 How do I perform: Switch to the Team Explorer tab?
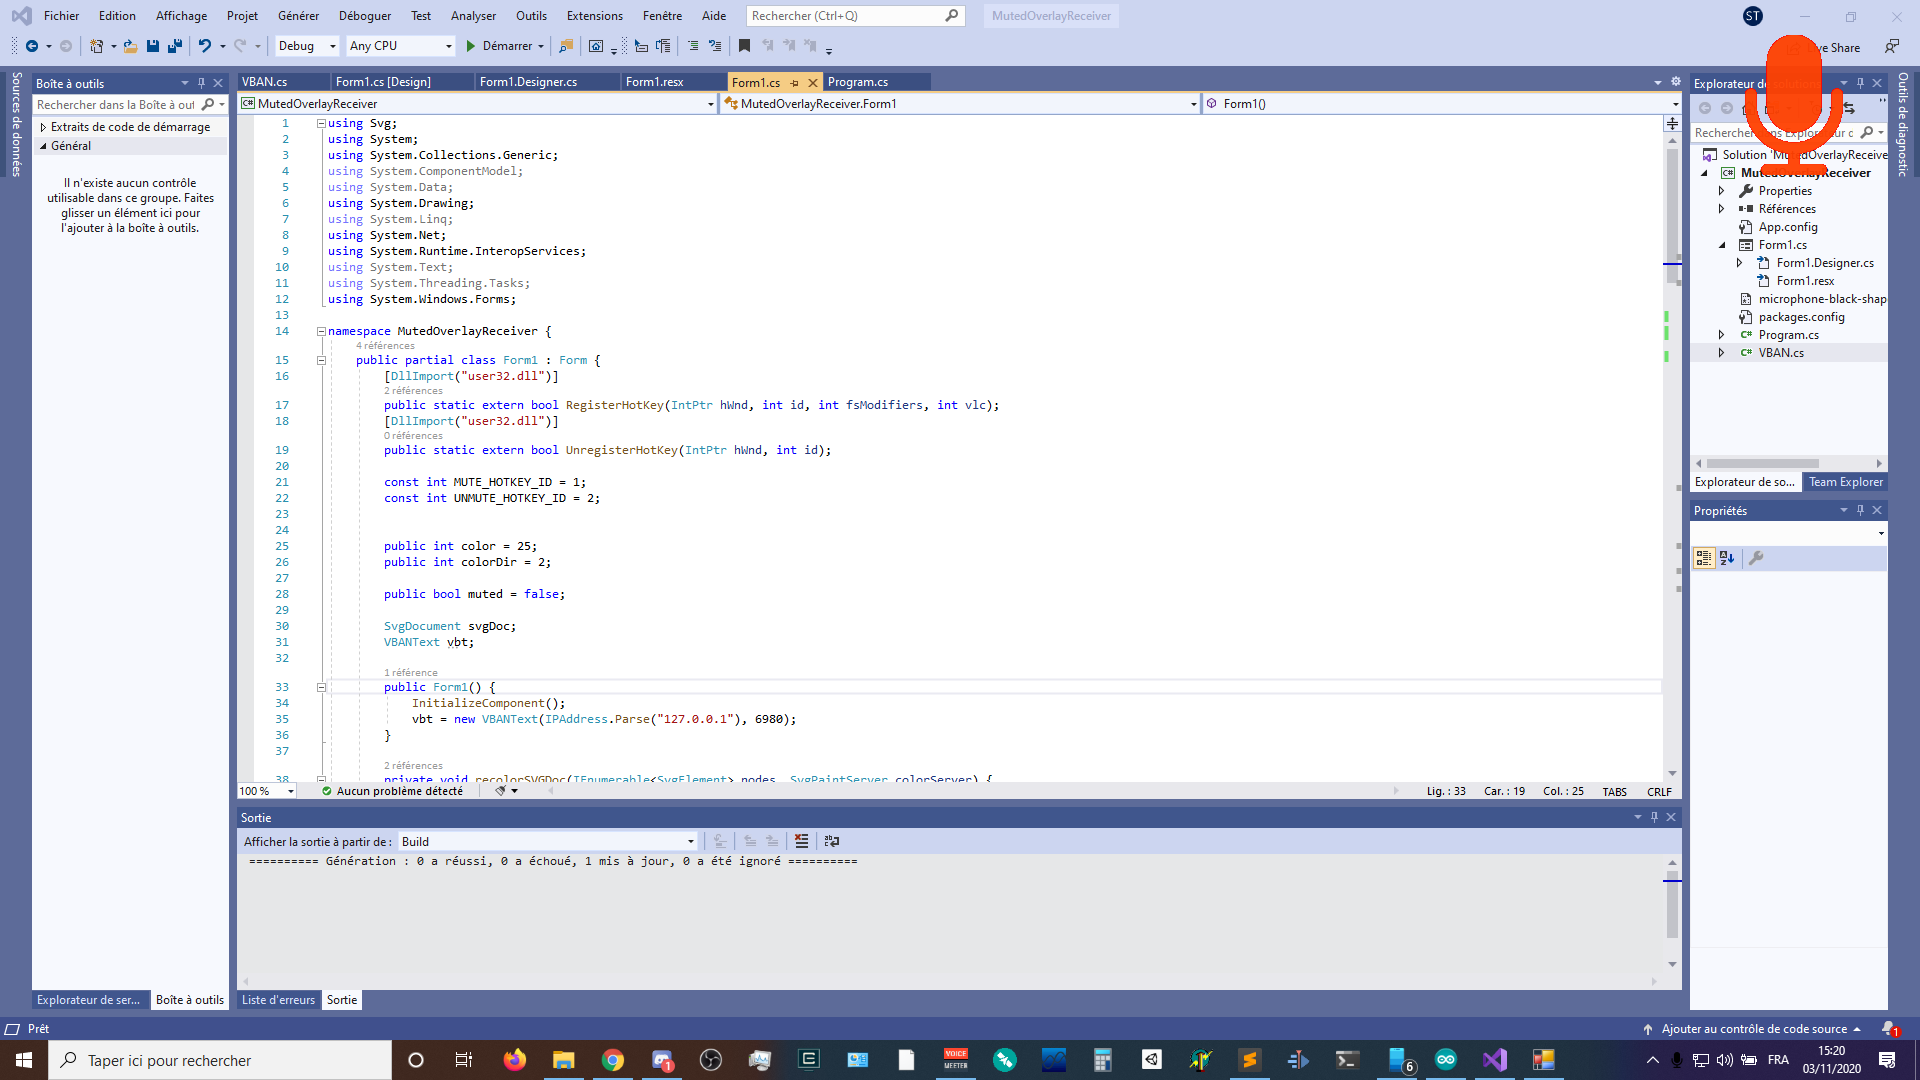1845,482
